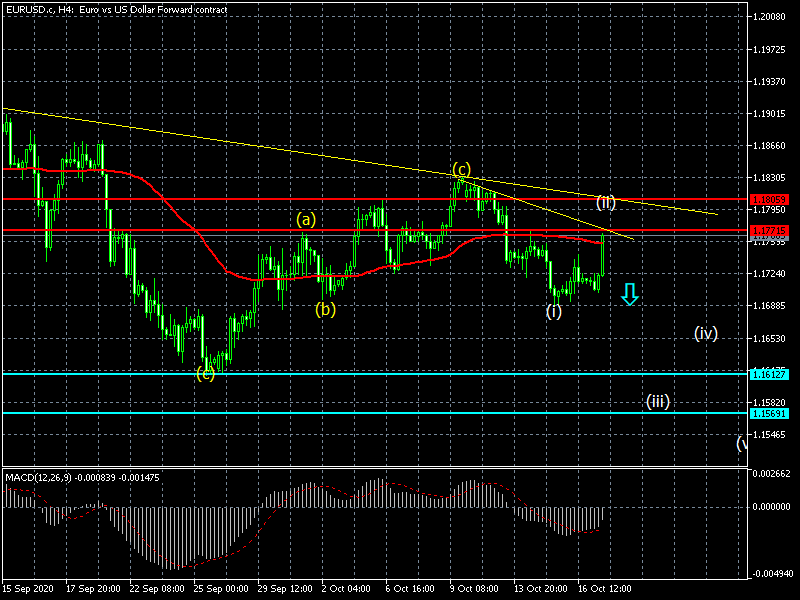Click the 0.000000 MACD scale value
Viewport: 800px width, 600px height.
[773, 506]
